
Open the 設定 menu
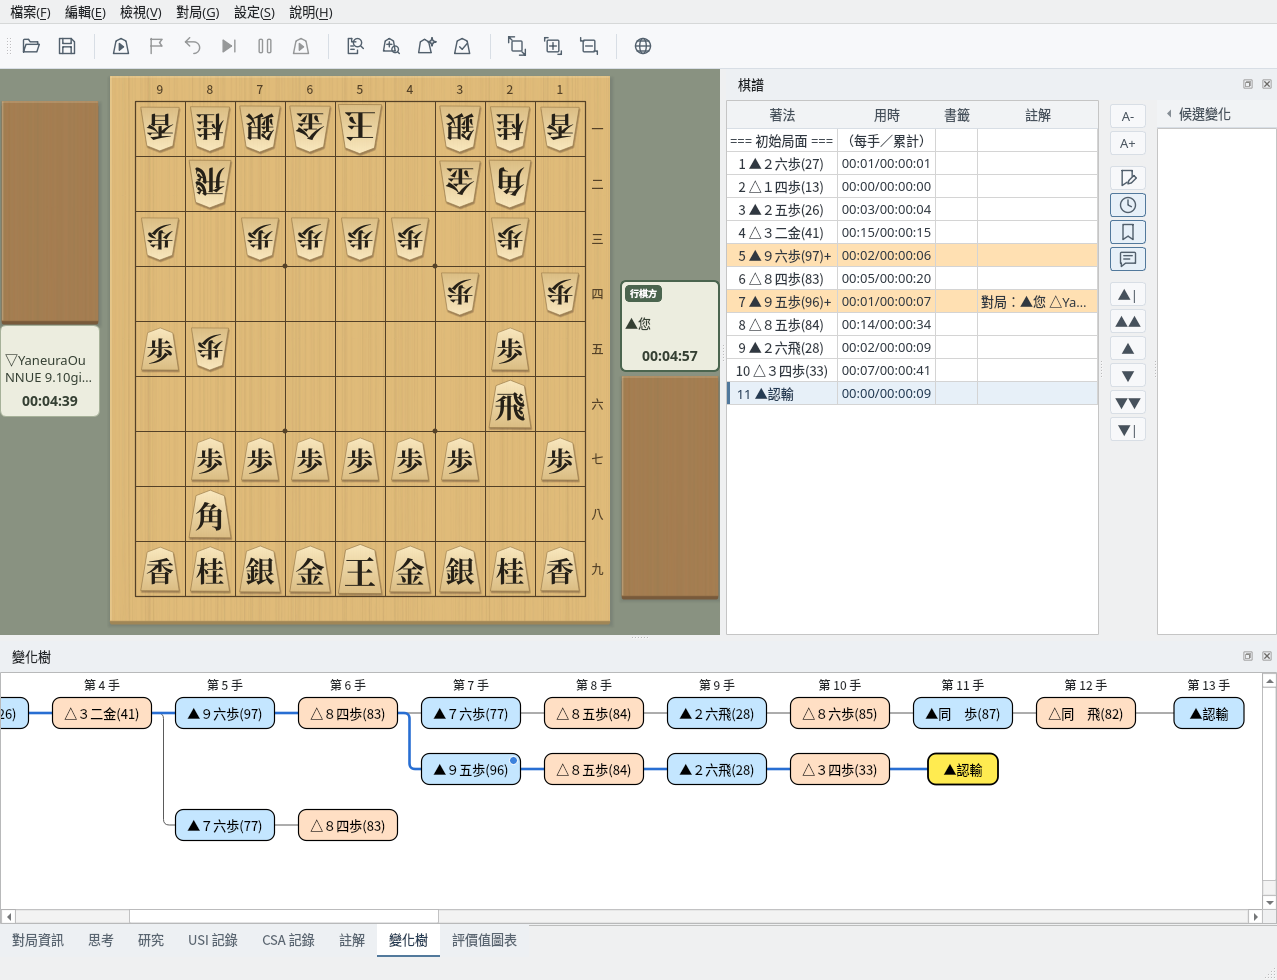click(254, 12)
